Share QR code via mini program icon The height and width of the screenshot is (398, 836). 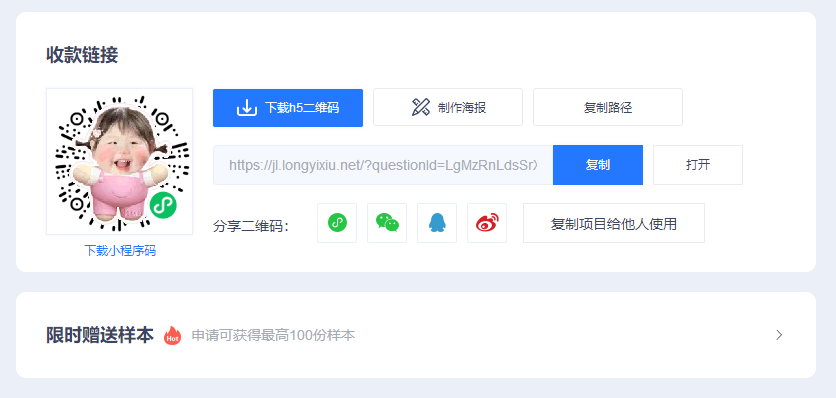(x=337, y=223)
